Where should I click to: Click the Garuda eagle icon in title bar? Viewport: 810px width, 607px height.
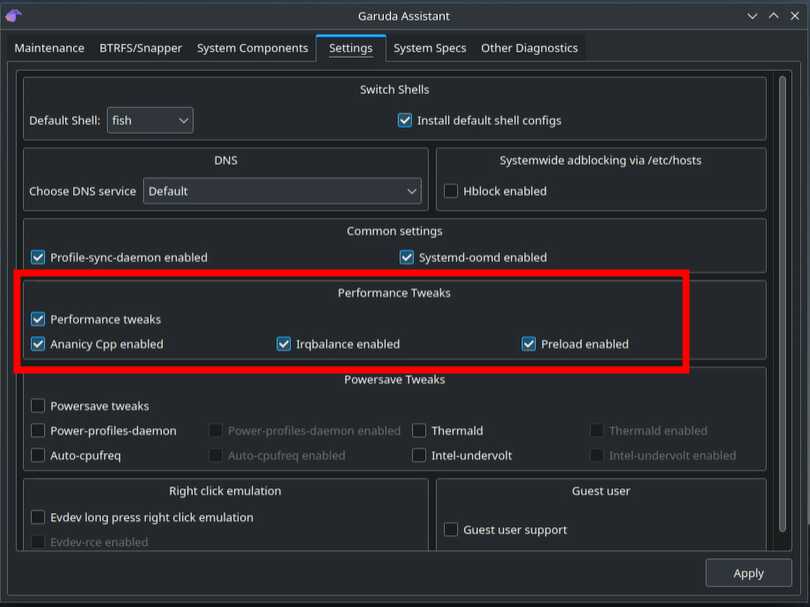pyautogui.click(x=13, y=16)
